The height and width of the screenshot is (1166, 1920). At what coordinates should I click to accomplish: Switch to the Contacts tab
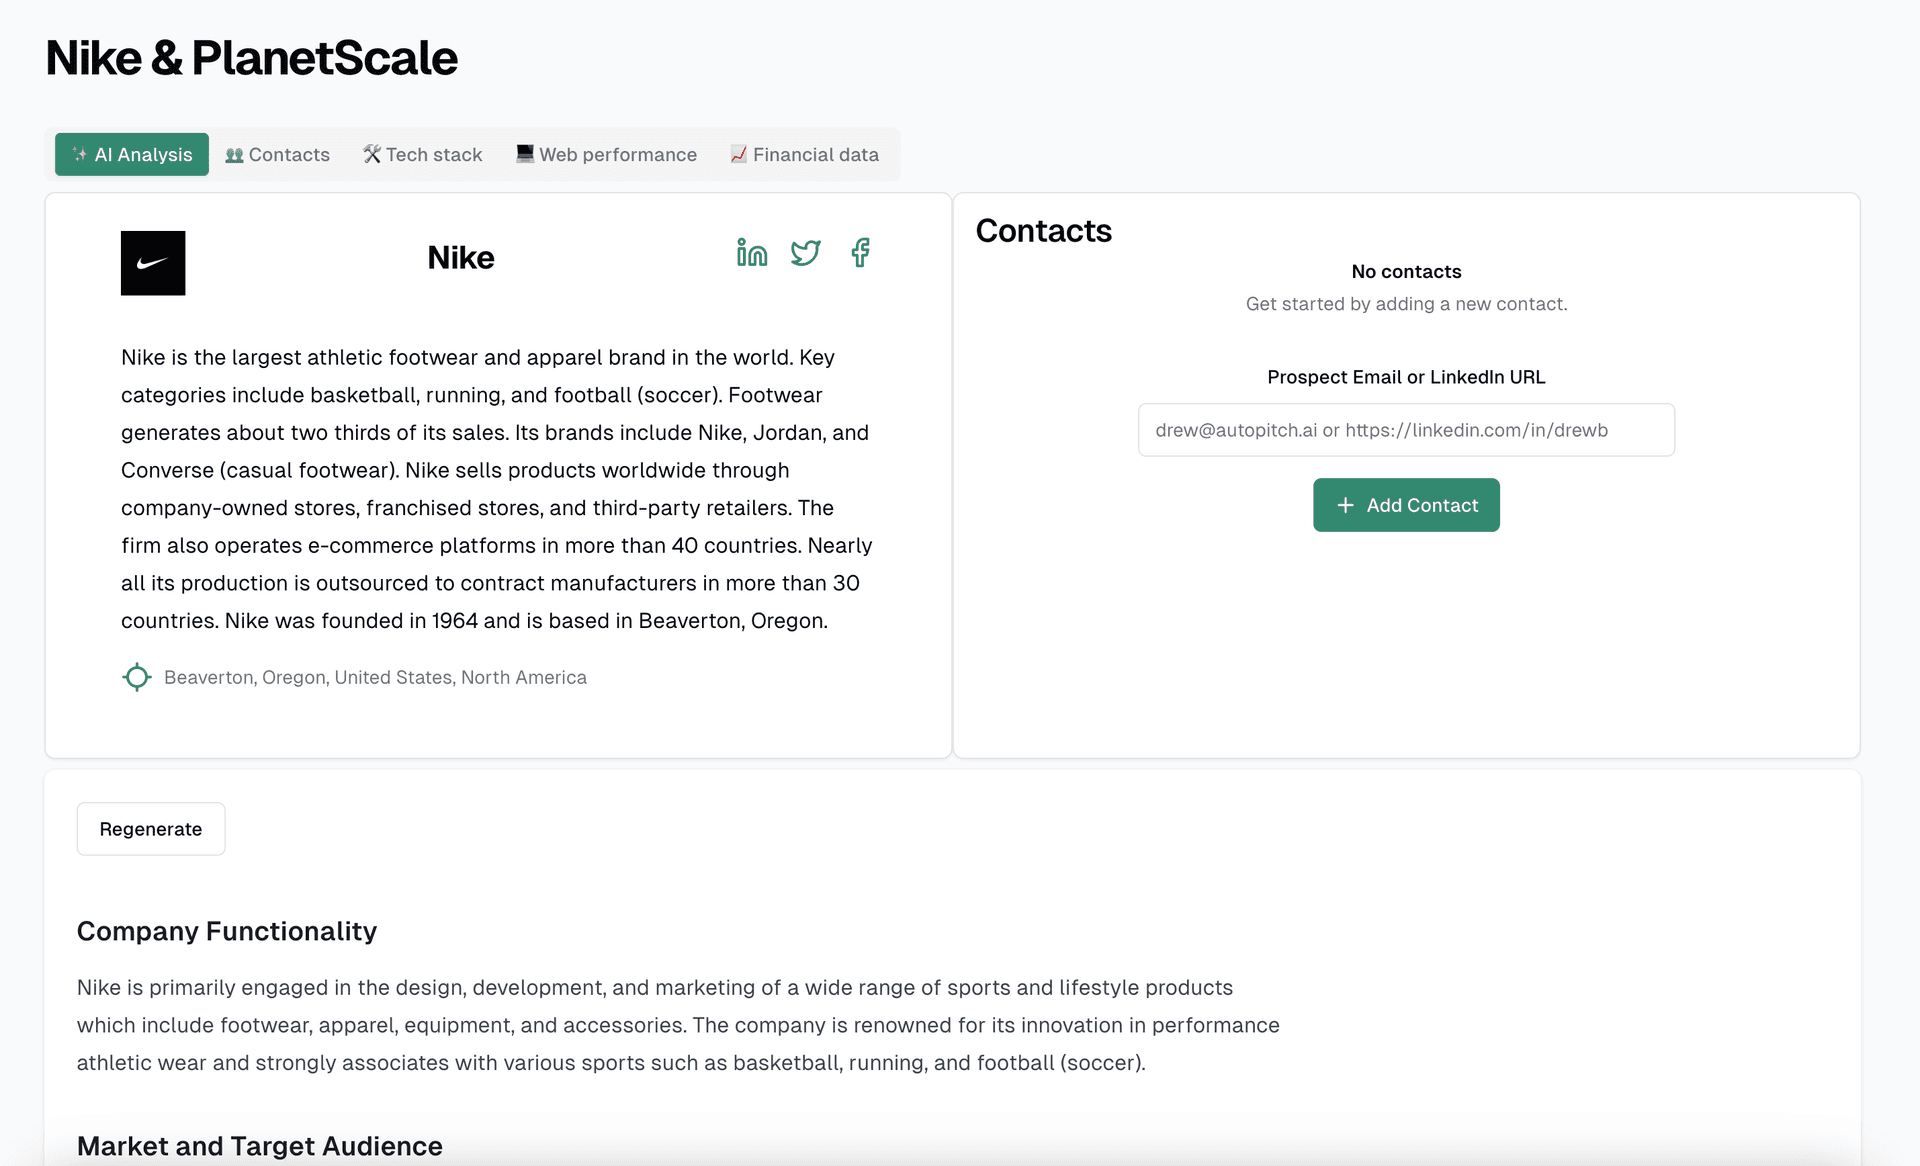tap(278, 155)
